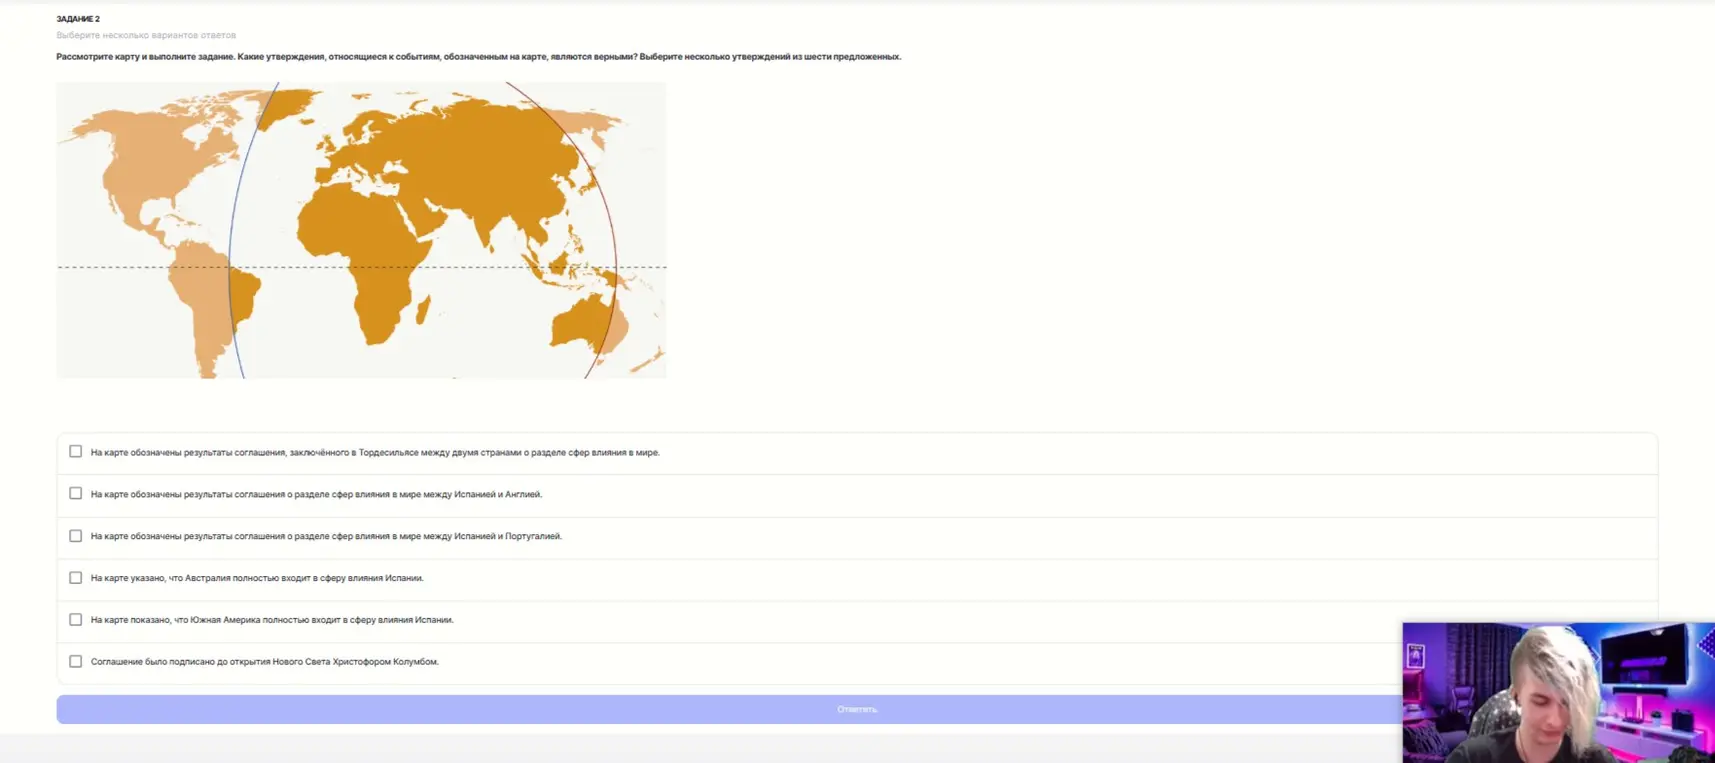Select answer text mentioning Христофором Колумбом

tap(264, 662)
